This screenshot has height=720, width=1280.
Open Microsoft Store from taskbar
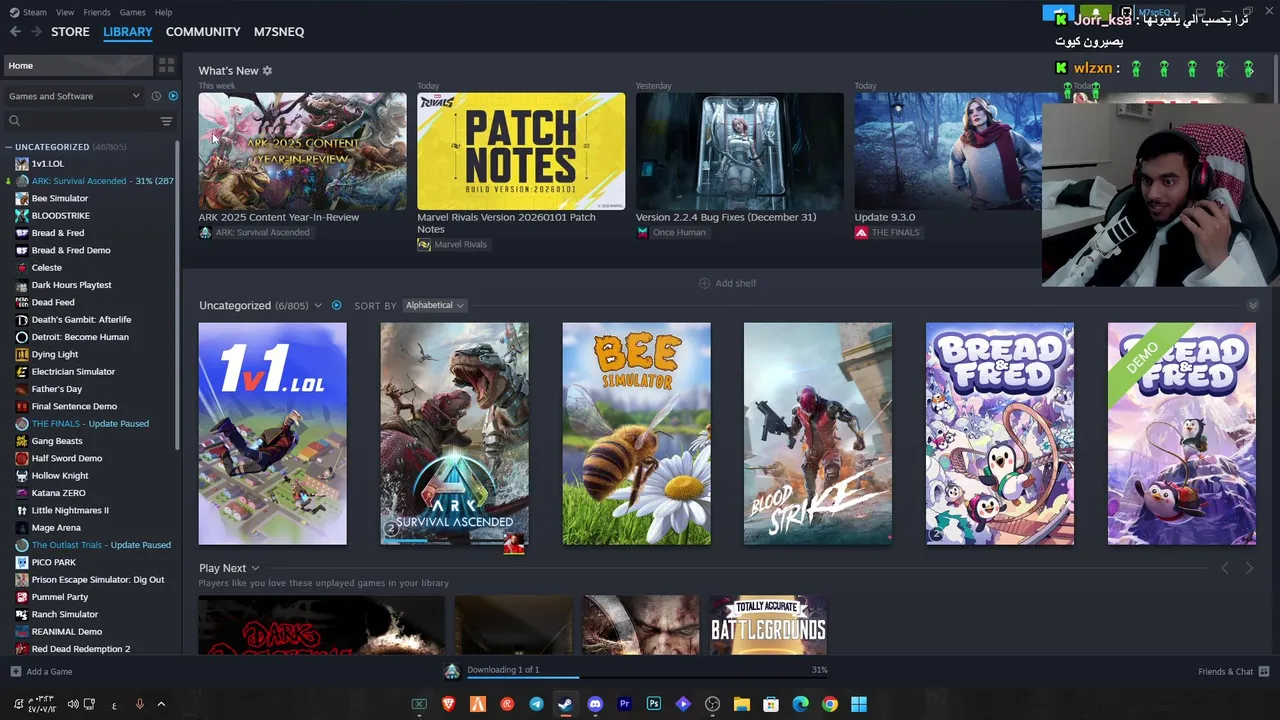(x=771, y=704)
